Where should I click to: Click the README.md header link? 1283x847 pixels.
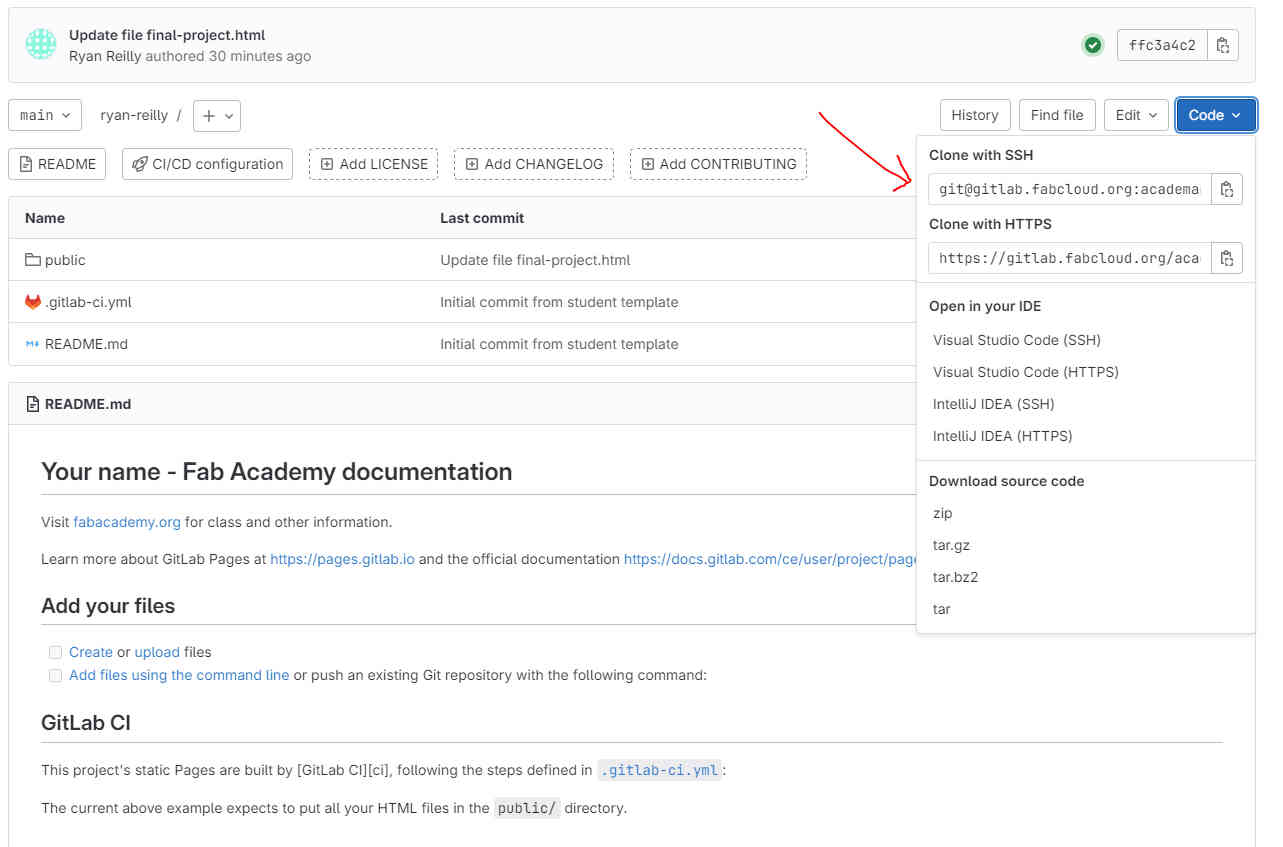coord(88,404)
